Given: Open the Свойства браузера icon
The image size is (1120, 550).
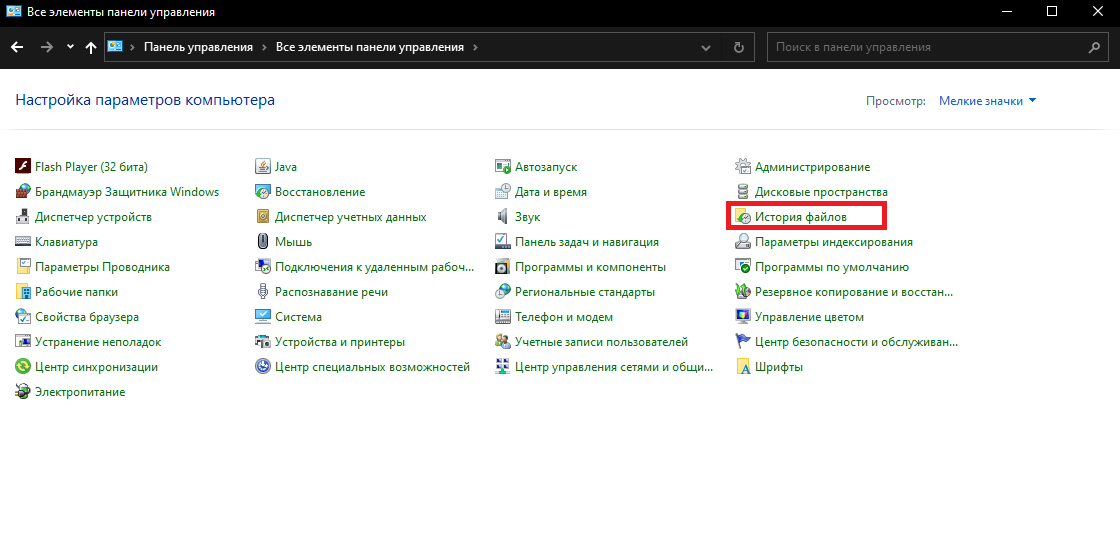Looking at the screenshot, I should point(23,316).
